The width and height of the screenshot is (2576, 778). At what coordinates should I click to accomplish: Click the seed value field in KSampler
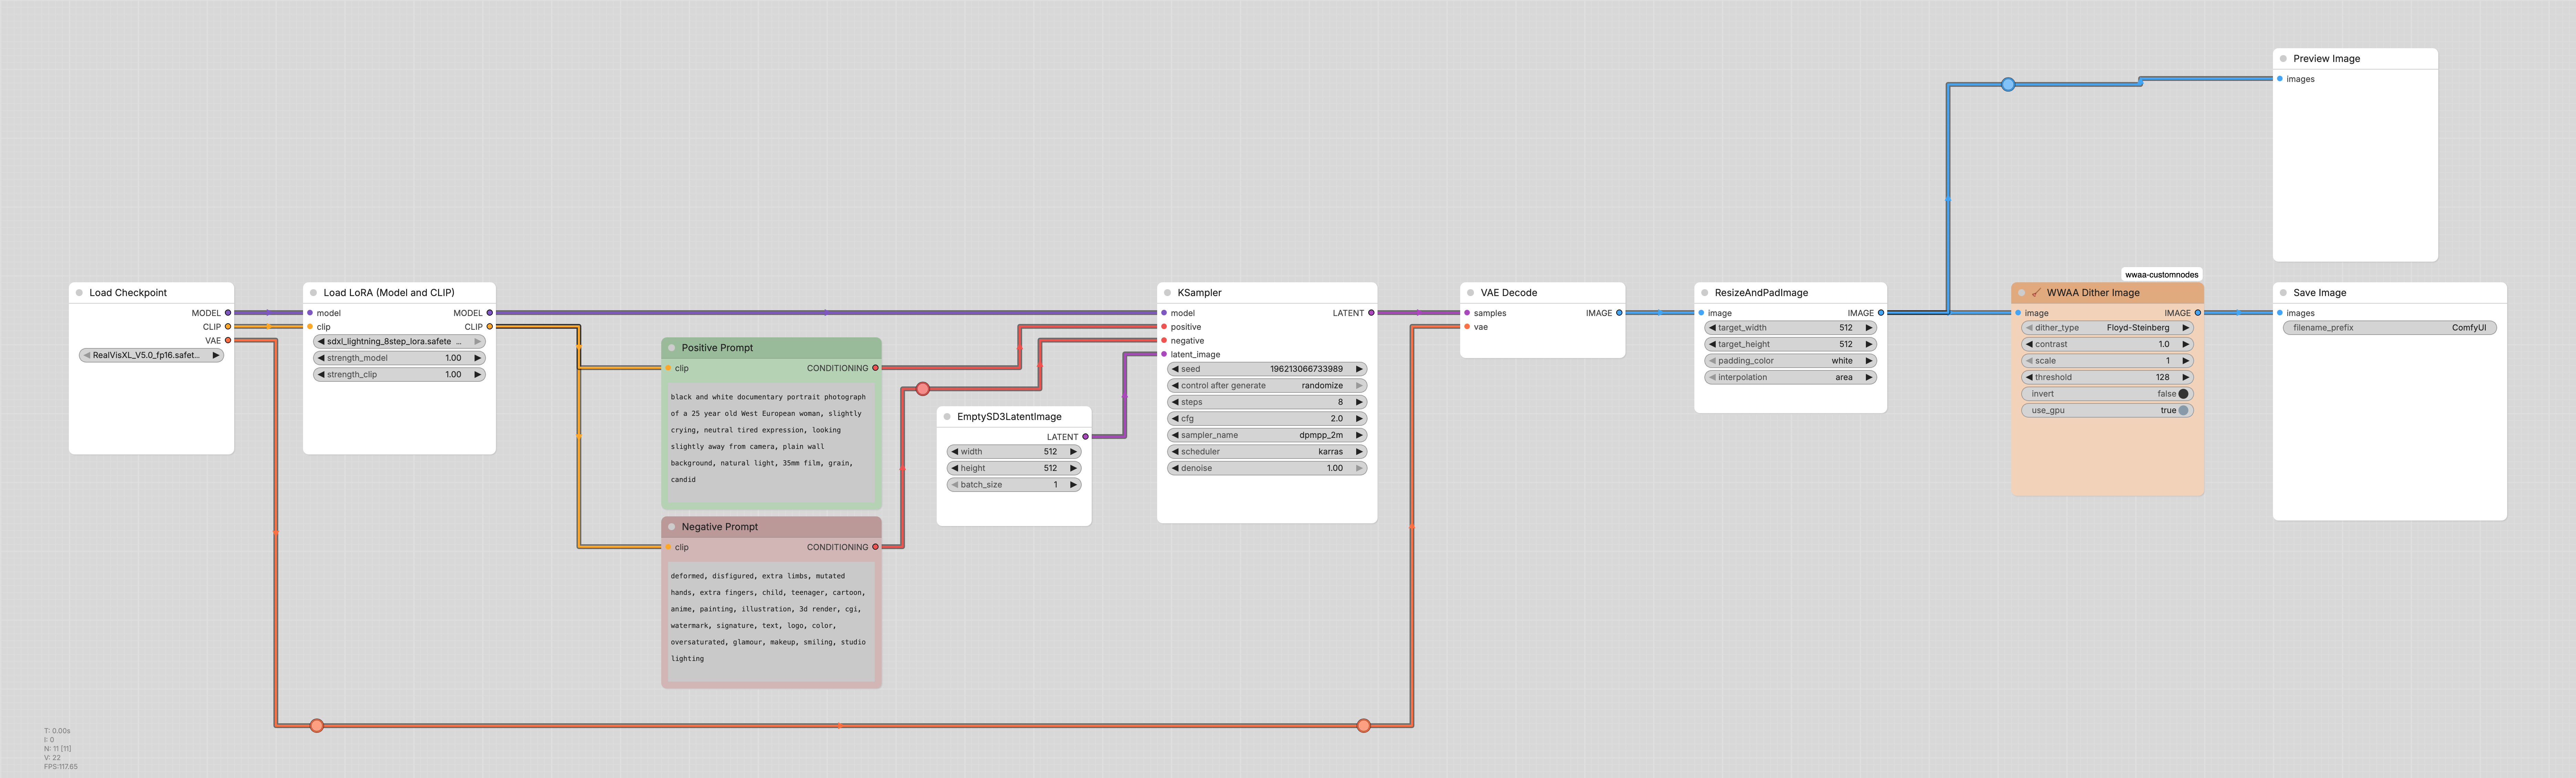[1267, 369]
